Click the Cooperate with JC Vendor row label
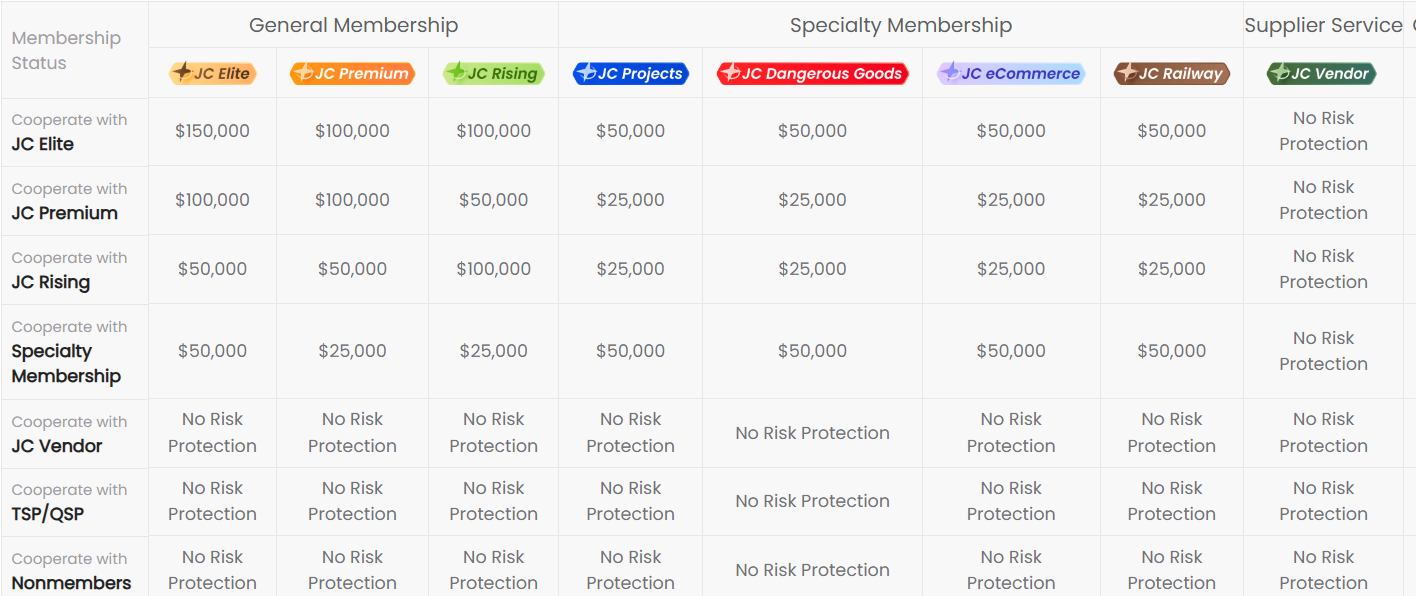Viewport: 1416px width, 596px height. [x=69, y=434]
